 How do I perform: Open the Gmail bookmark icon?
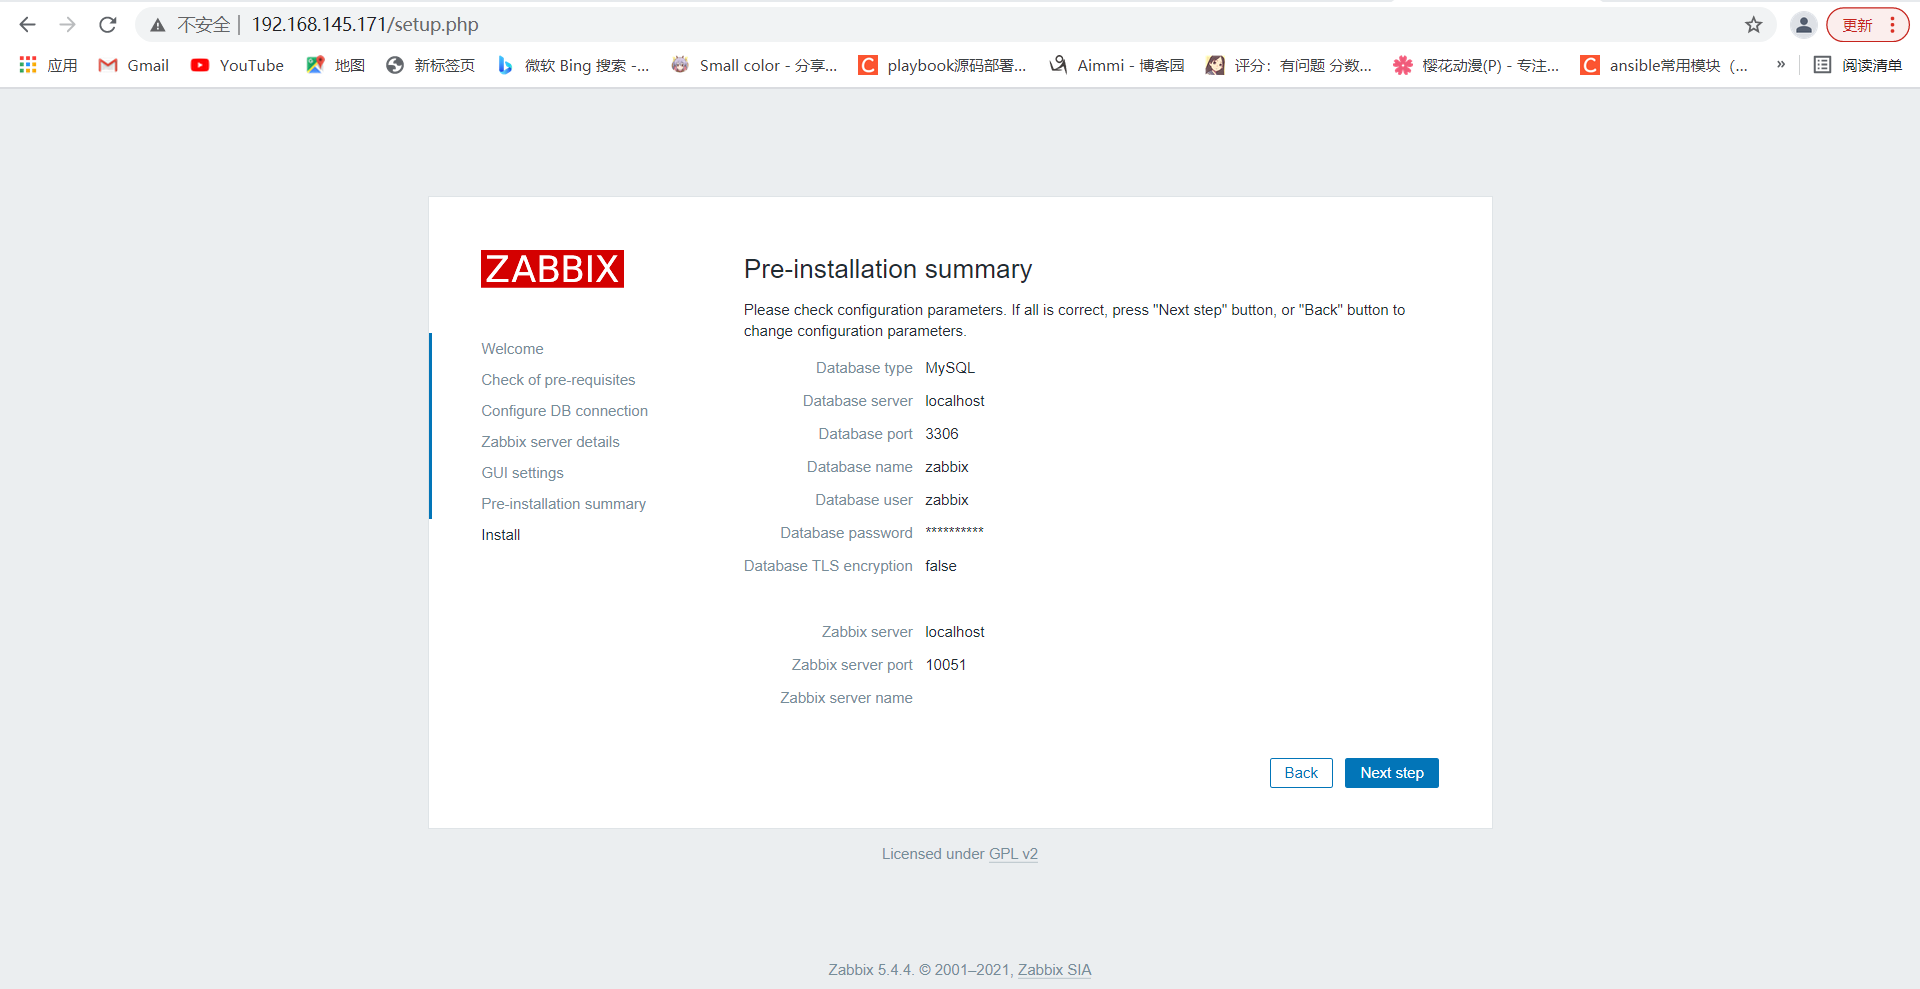(108, 65)
